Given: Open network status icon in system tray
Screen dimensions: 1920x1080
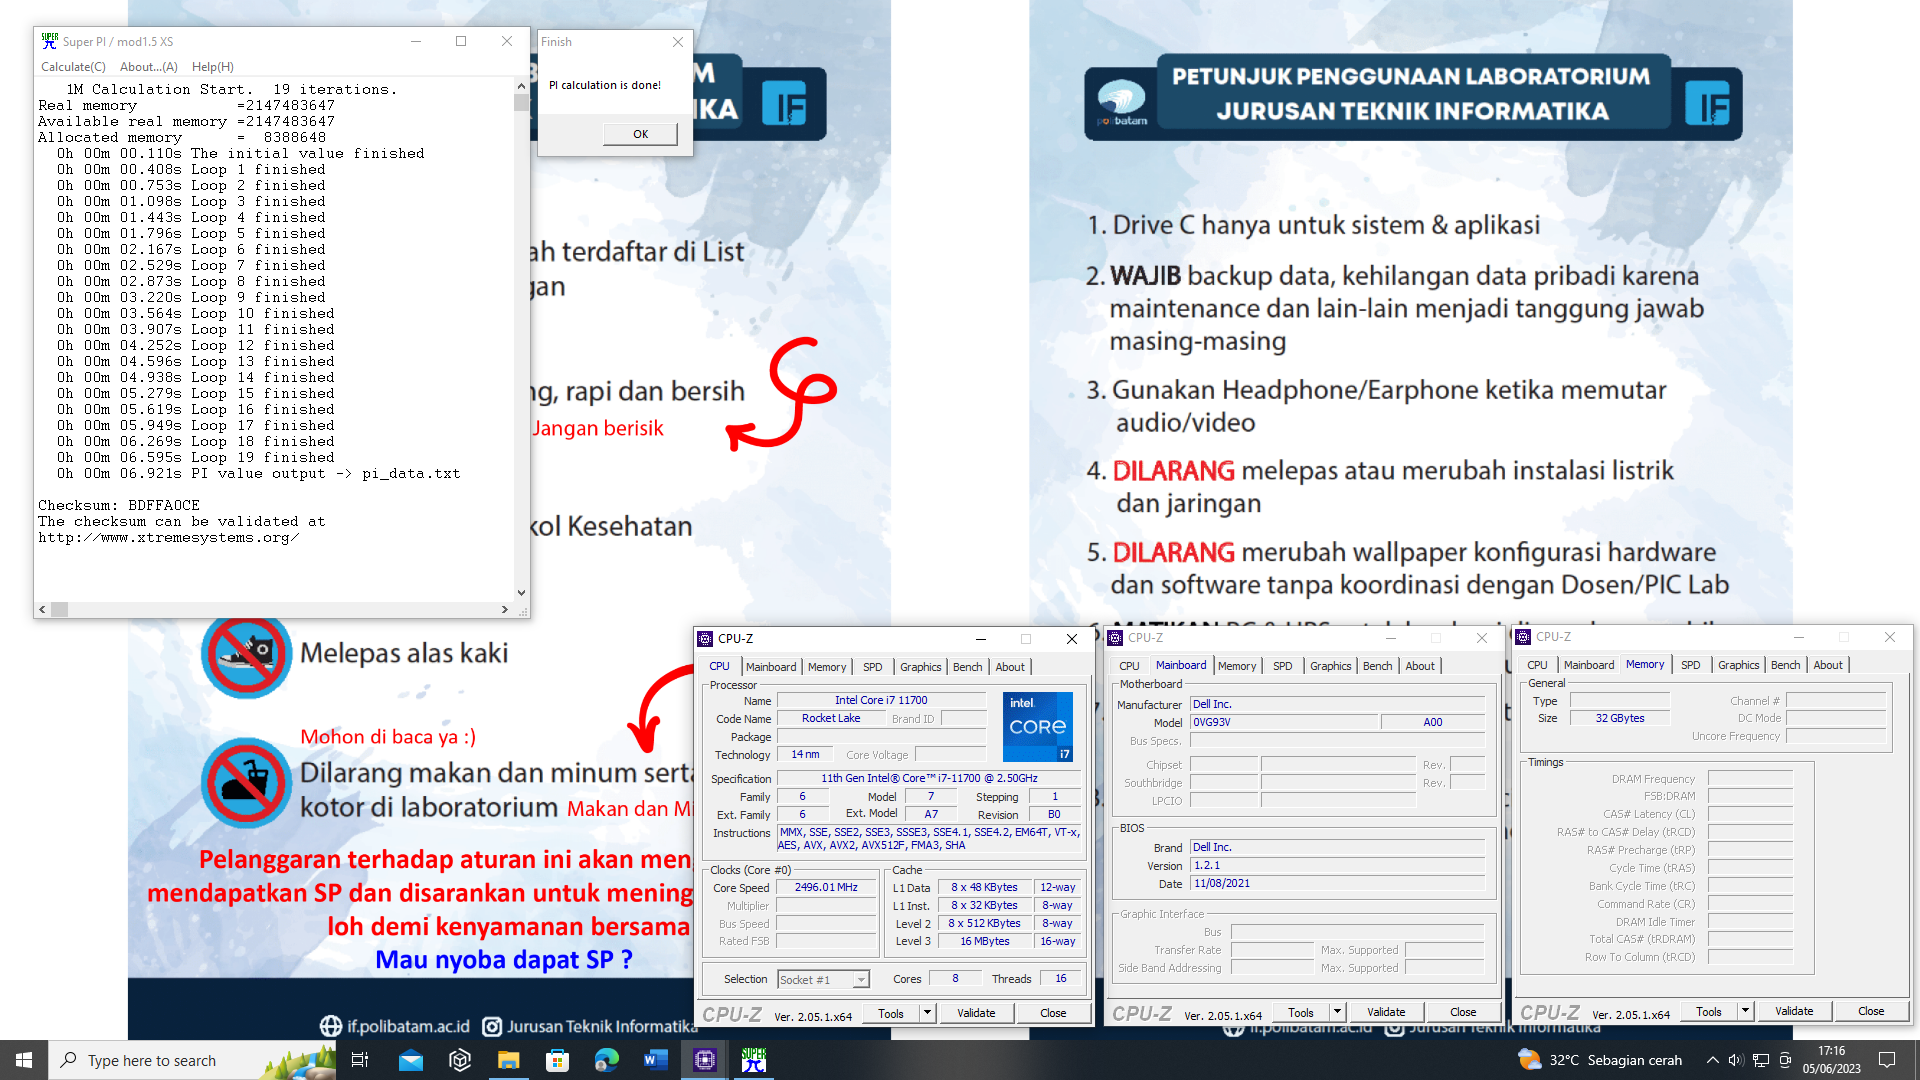Looking at the screenshot, I should point(1761,1060).
